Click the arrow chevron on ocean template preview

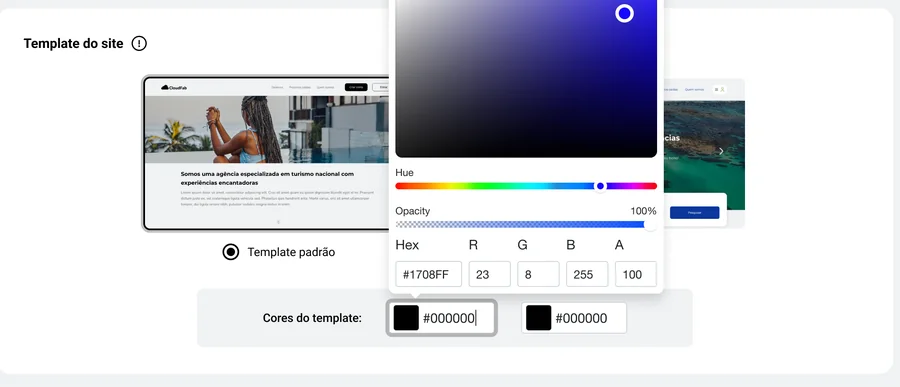(x=721, y=151)
